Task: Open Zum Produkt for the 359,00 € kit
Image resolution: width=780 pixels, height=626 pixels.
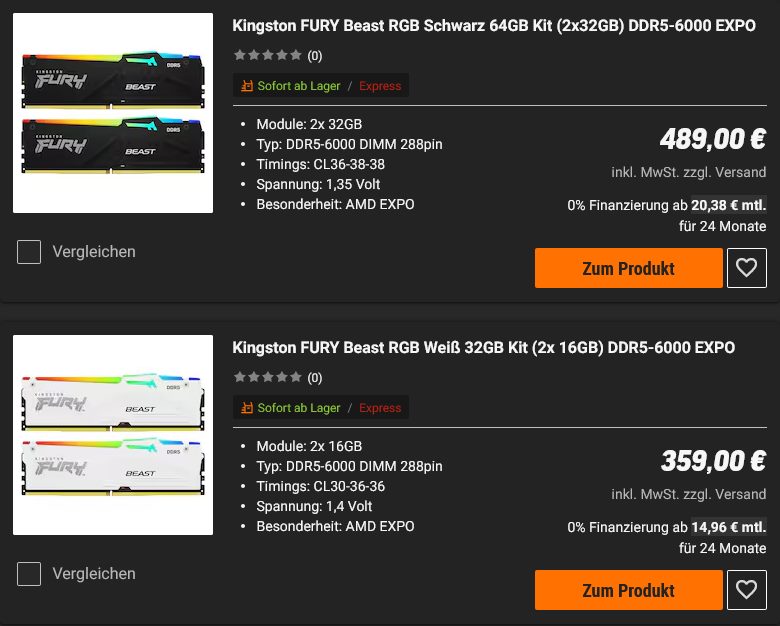Action: [x=629, y=590]
